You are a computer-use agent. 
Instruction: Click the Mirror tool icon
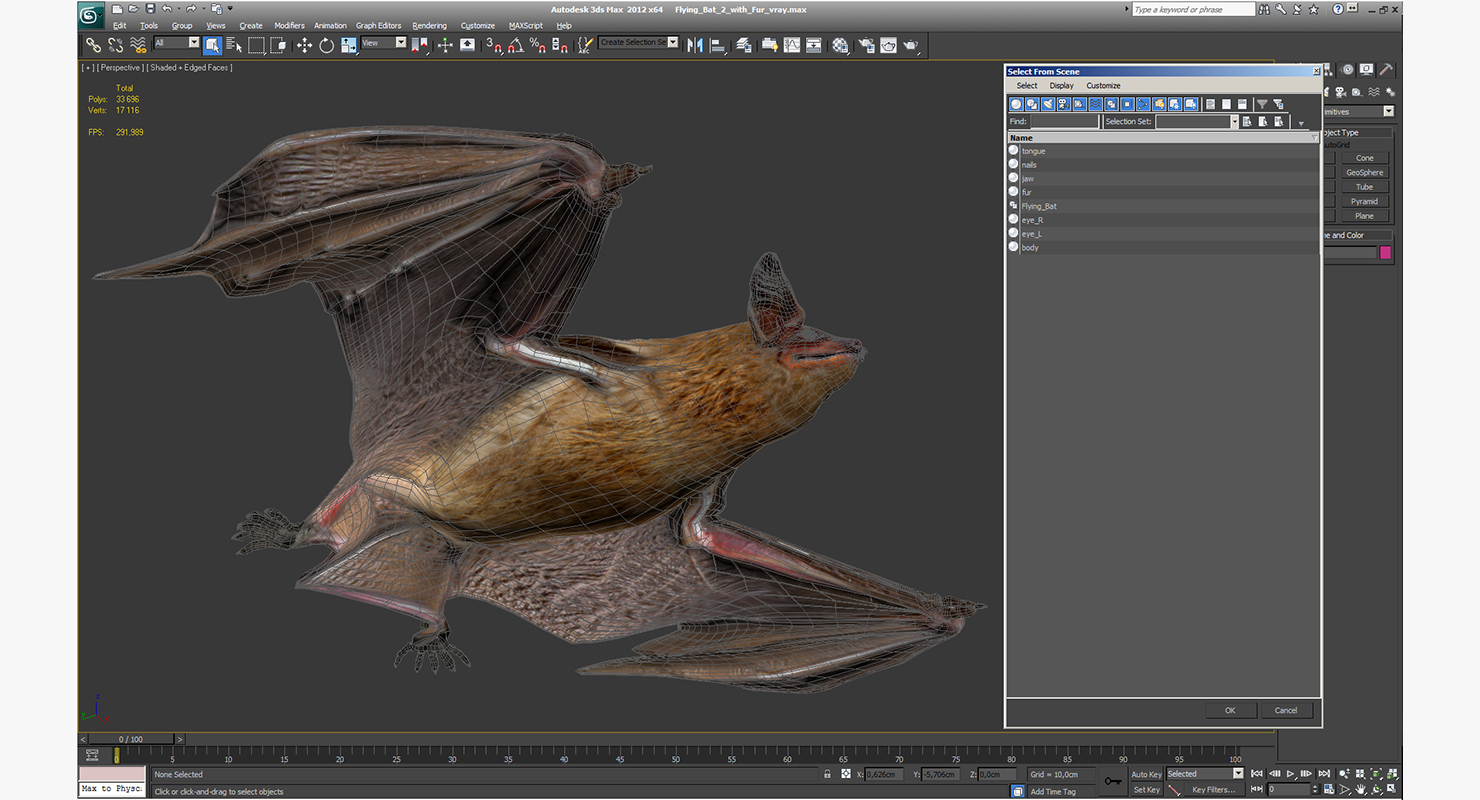(695, 45)
